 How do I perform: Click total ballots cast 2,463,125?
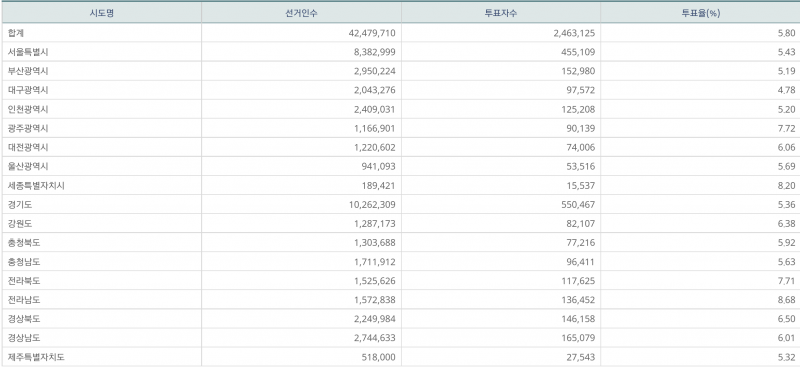tap(574, 33)
